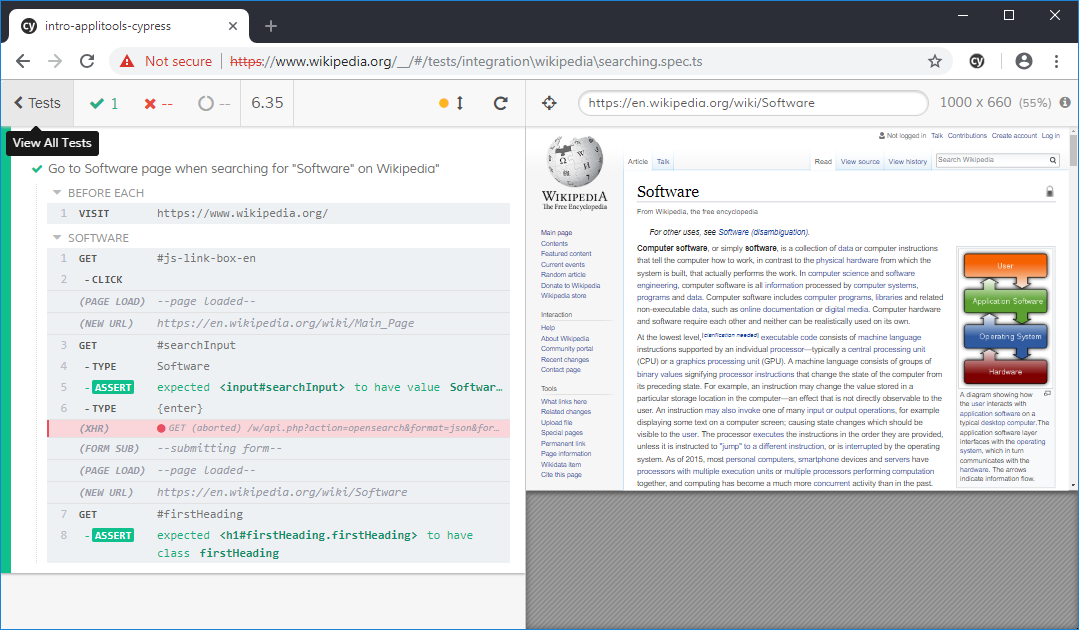Select the GET #js-link-box-en command
Image resolution: width=1079 pixels, height=630 pixels.
278,259
